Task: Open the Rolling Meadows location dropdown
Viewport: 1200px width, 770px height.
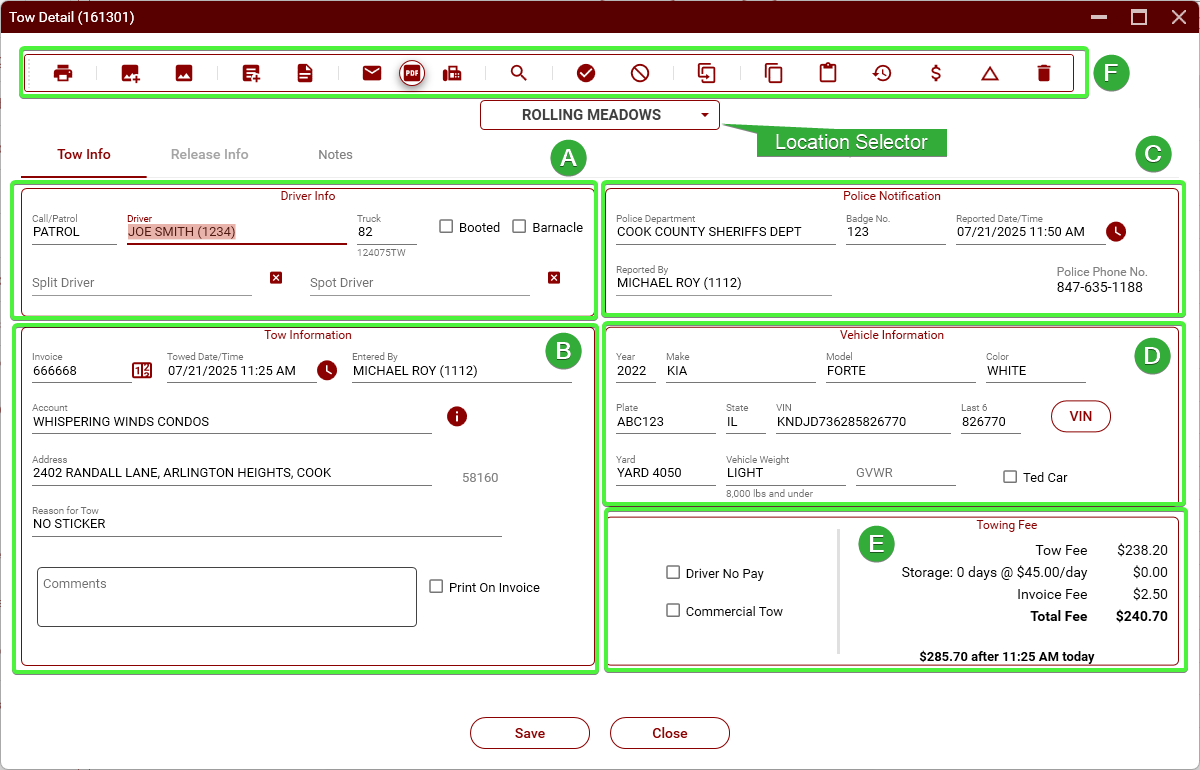Action: 600,115
